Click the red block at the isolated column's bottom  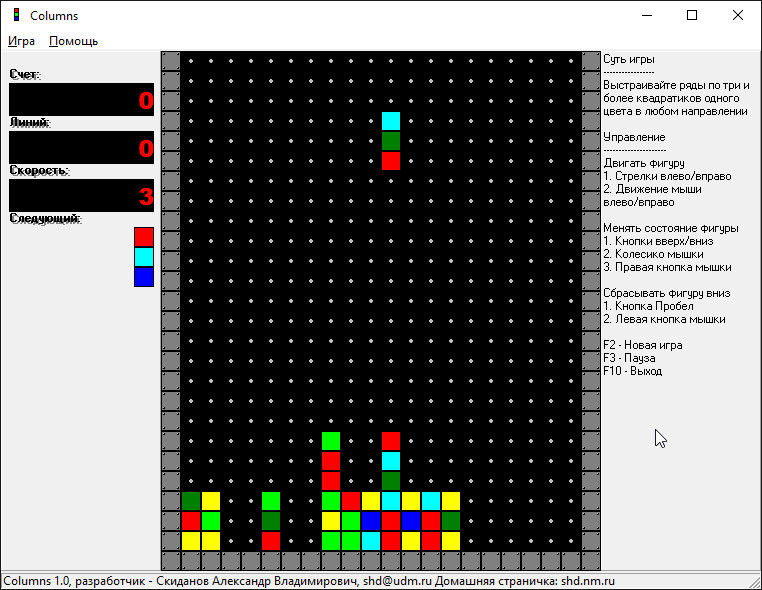pos(271,541)
